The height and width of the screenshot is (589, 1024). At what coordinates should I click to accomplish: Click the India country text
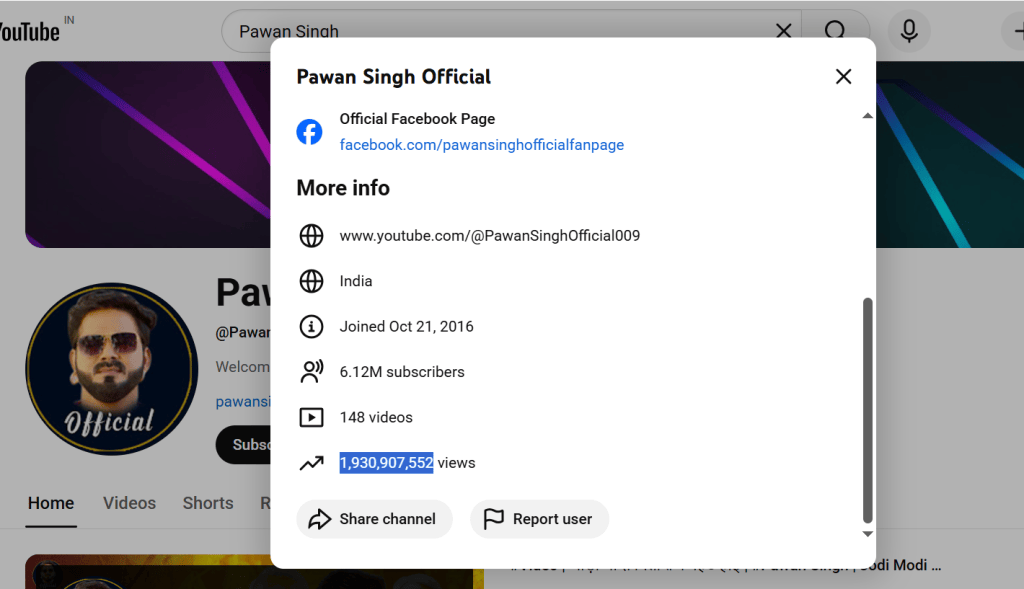coord(356,281)
